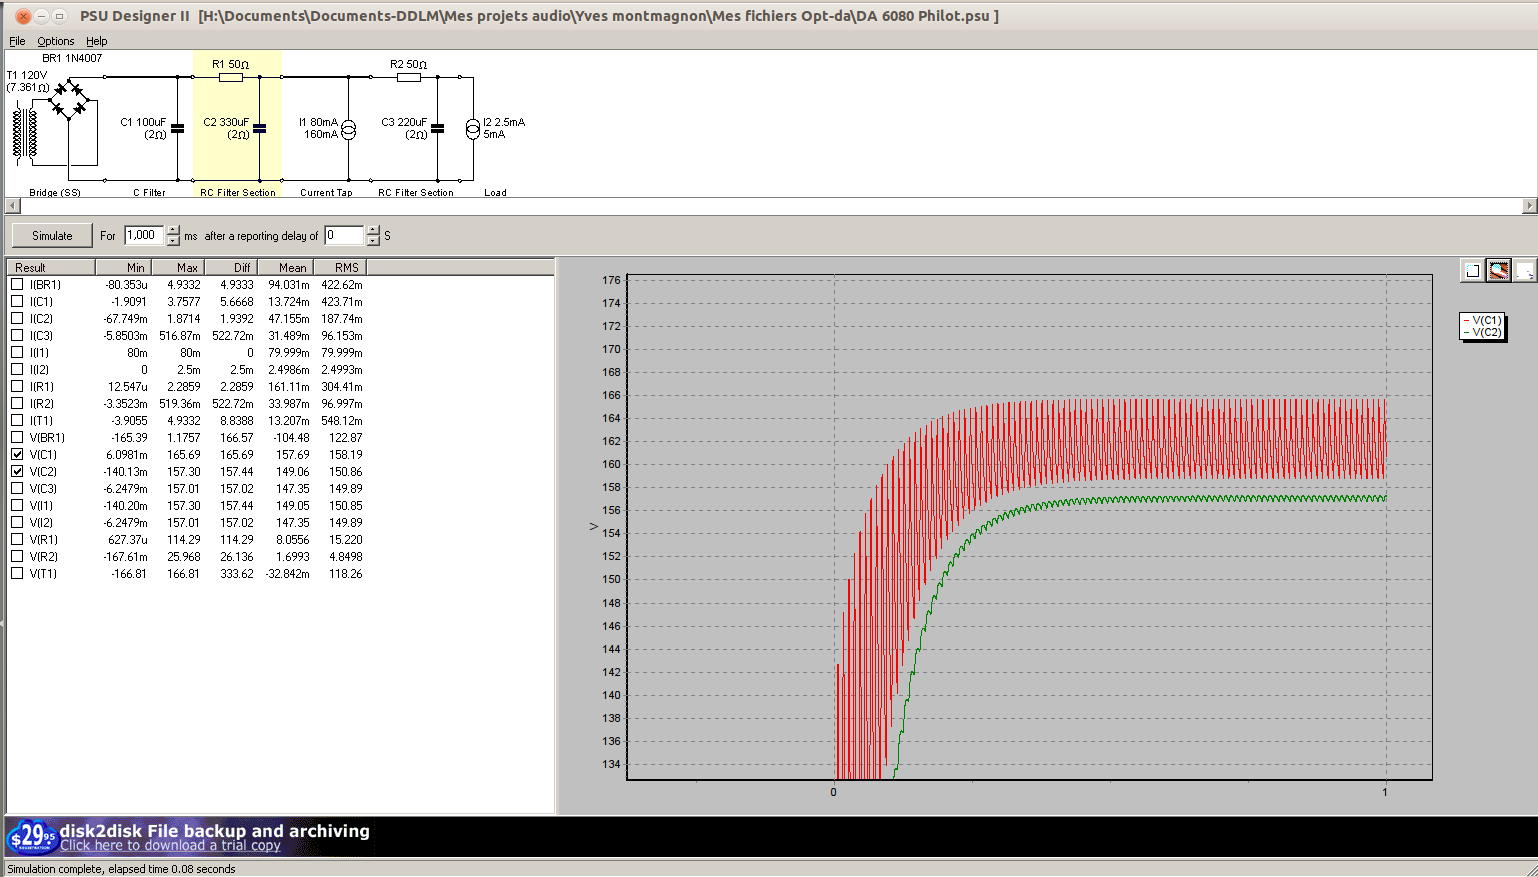Image resolution: width=1538 pixels, height=877 pixels.
Task: Enable the I(C3) result checkbox
Action: (17, 335)
